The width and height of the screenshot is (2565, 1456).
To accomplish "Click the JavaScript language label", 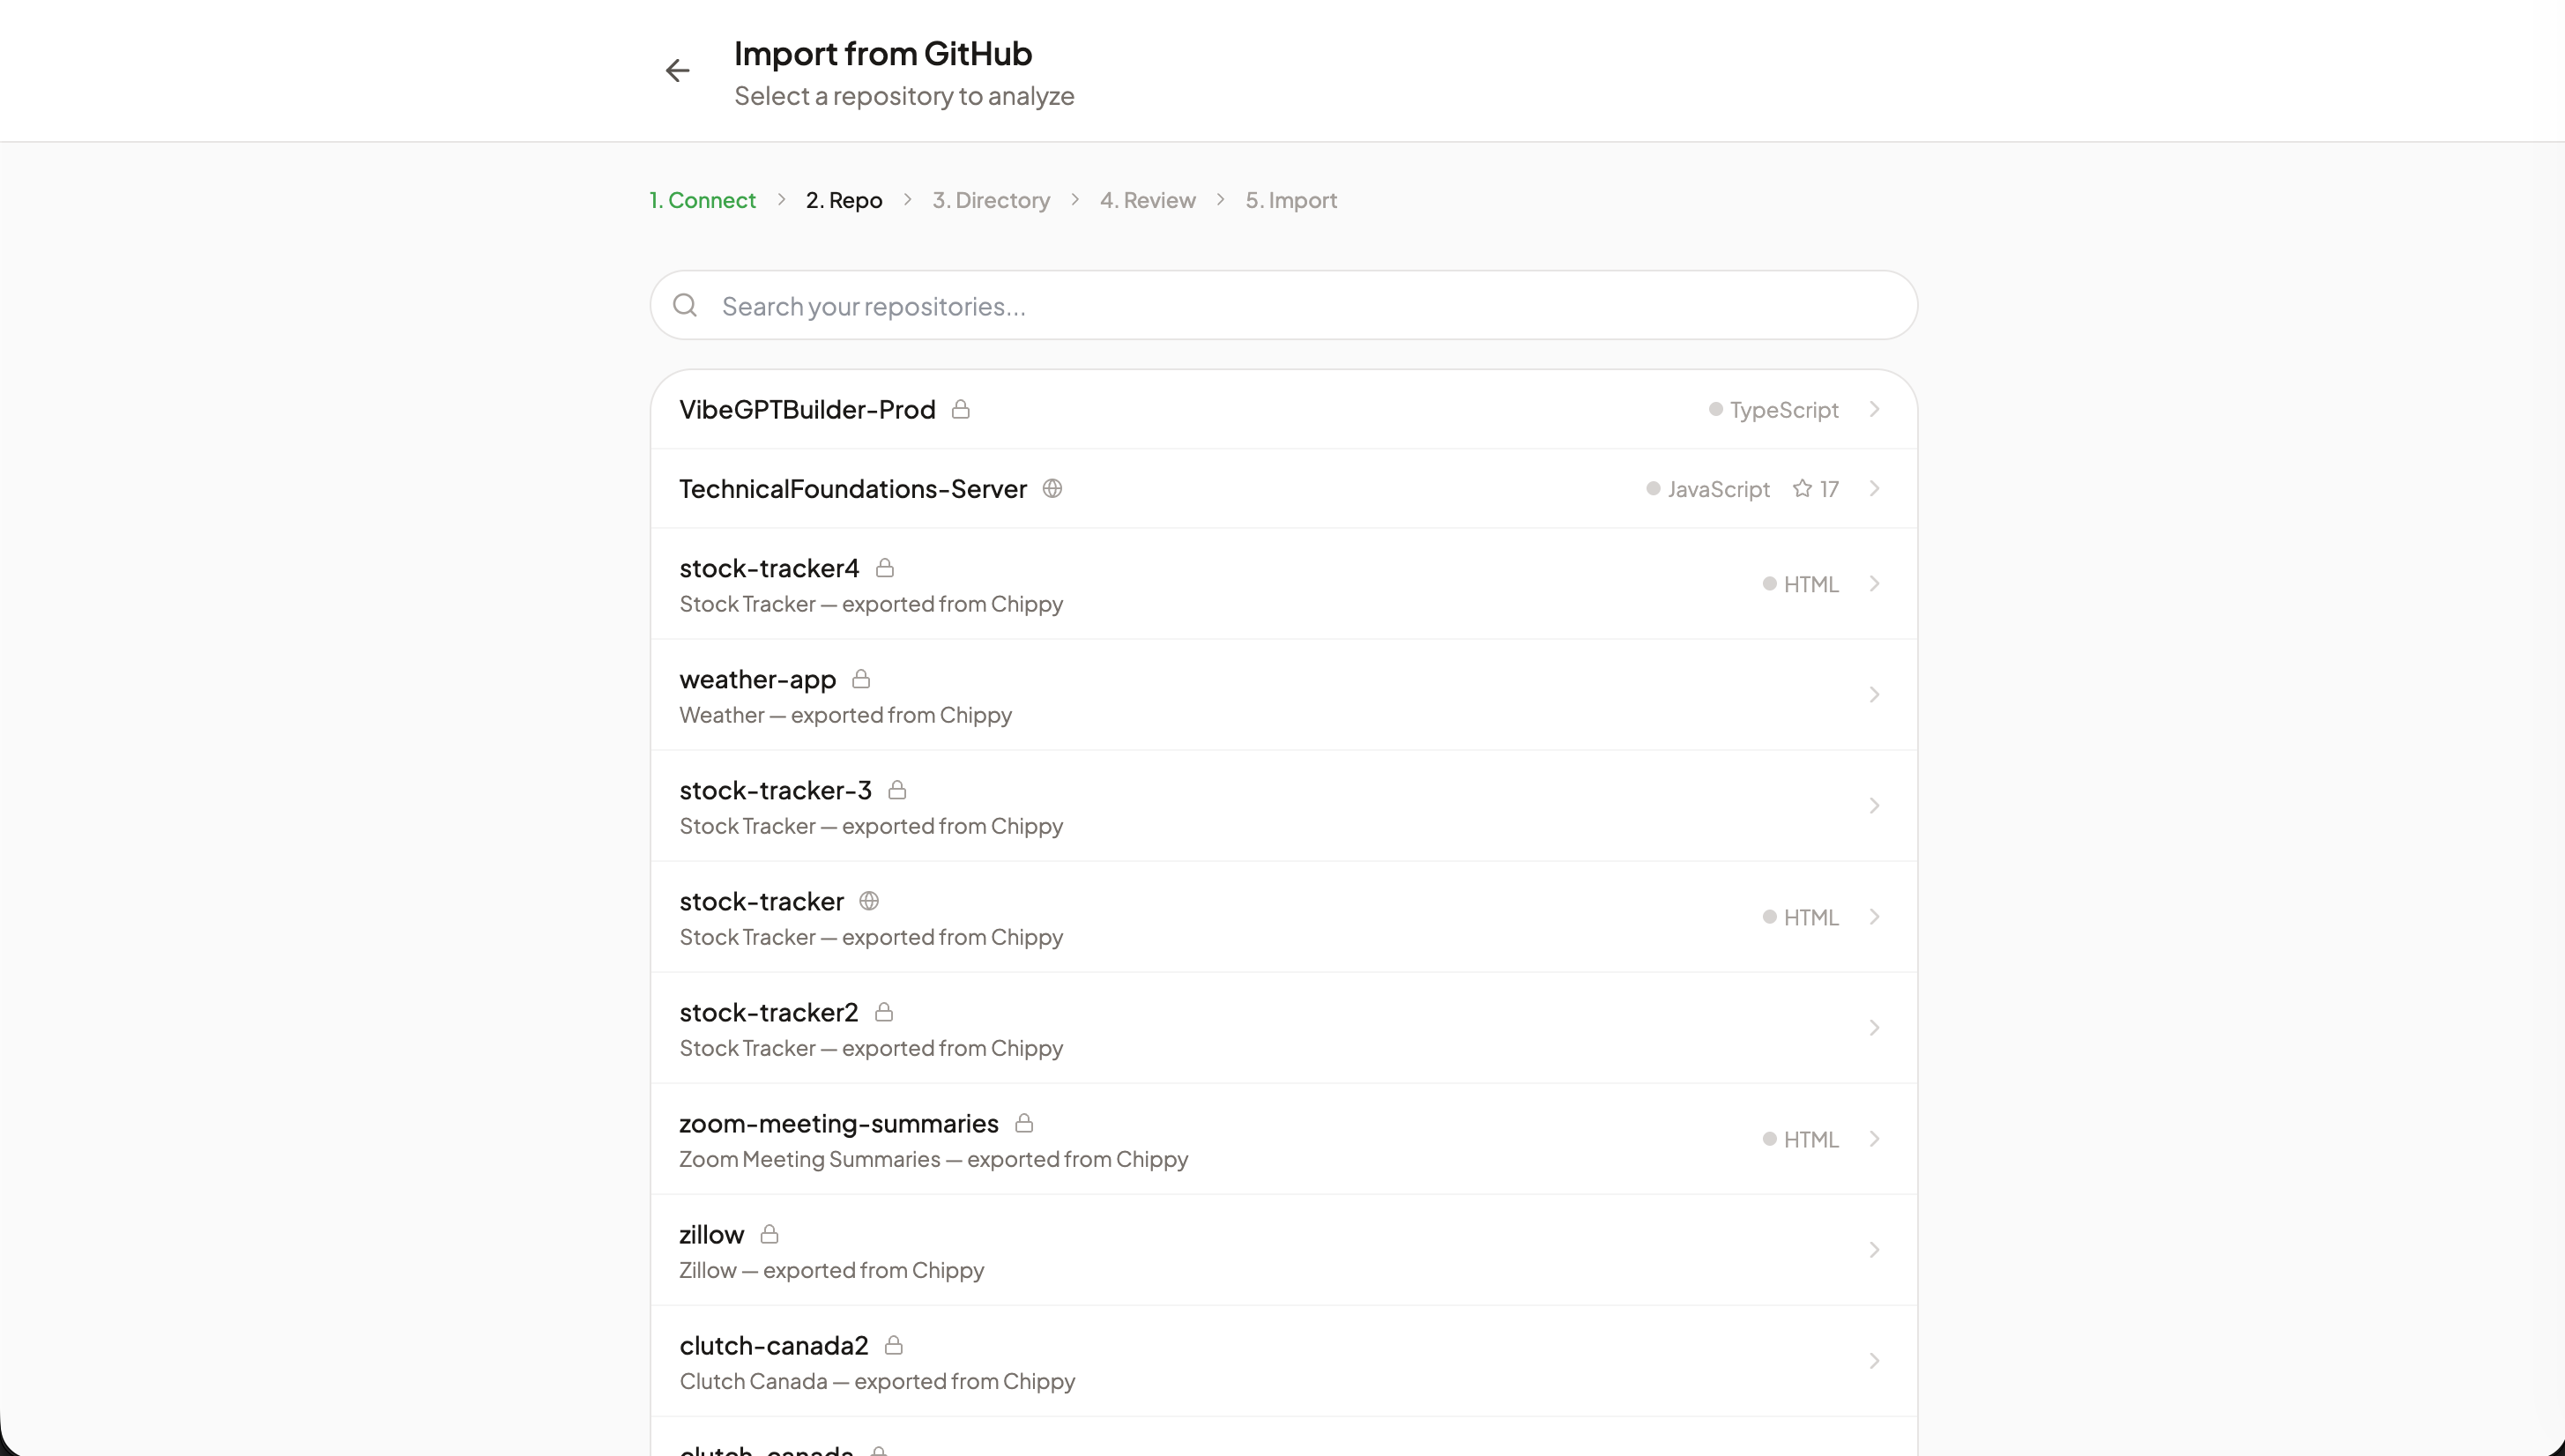I will (1718, 489).
